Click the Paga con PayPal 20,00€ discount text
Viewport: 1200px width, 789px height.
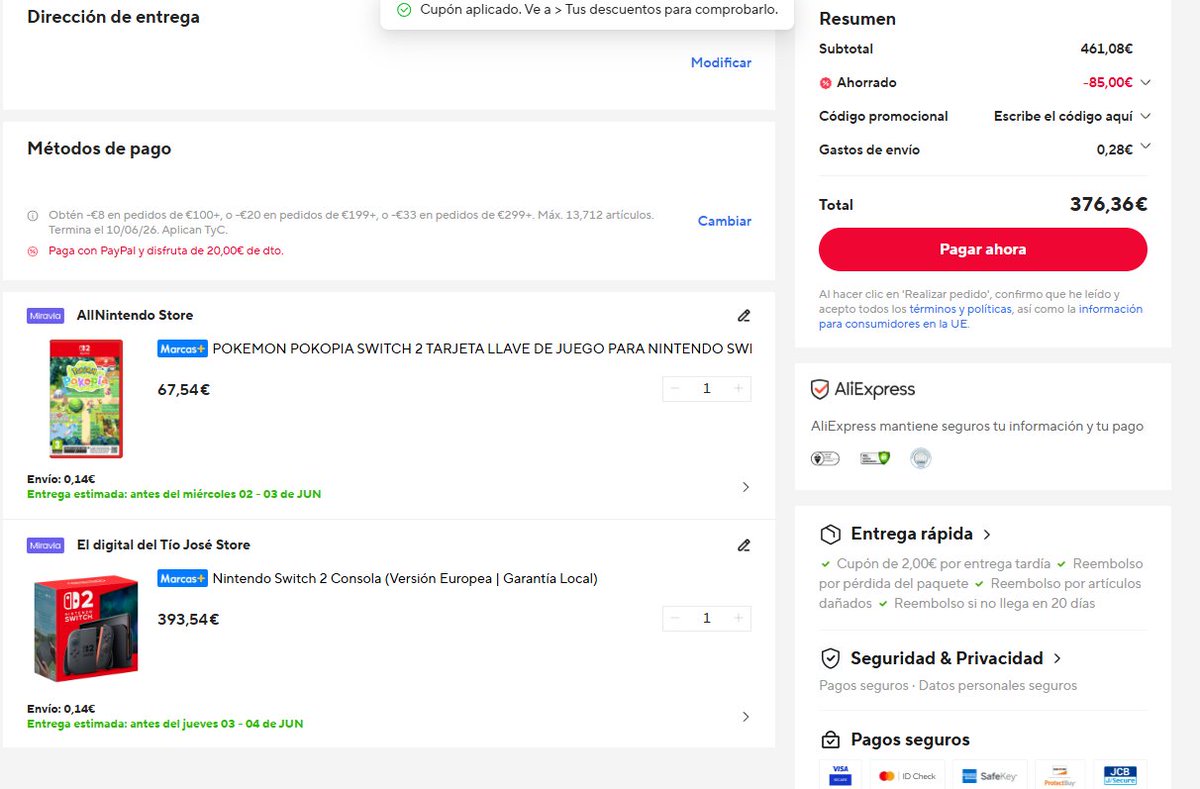pyautogui.click(x=166, y=251)
